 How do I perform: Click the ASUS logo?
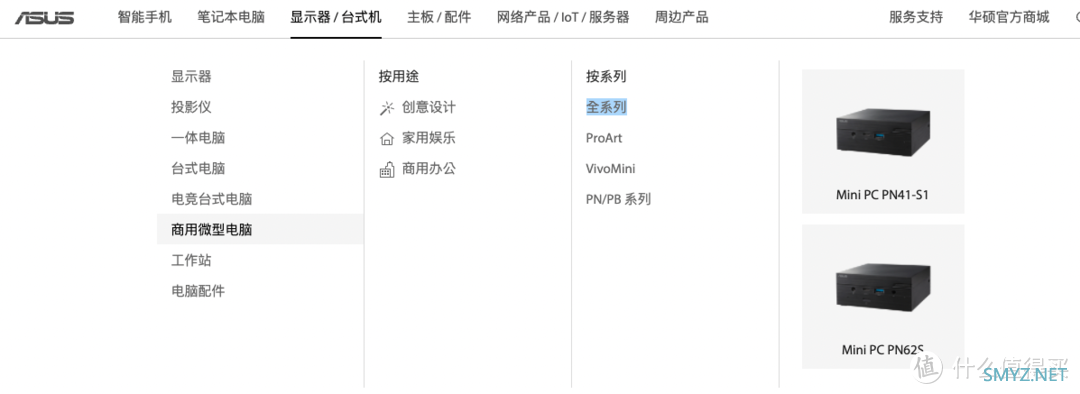pyautogui.click(x=45, y=18)
